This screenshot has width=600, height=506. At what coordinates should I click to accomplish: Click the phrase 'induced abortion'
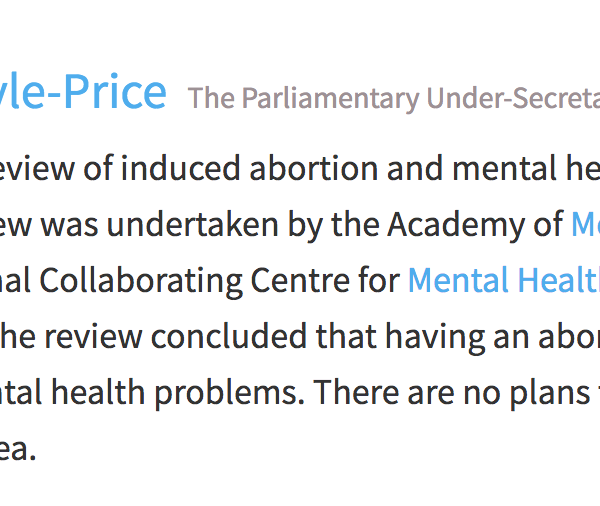pos(249,168)
